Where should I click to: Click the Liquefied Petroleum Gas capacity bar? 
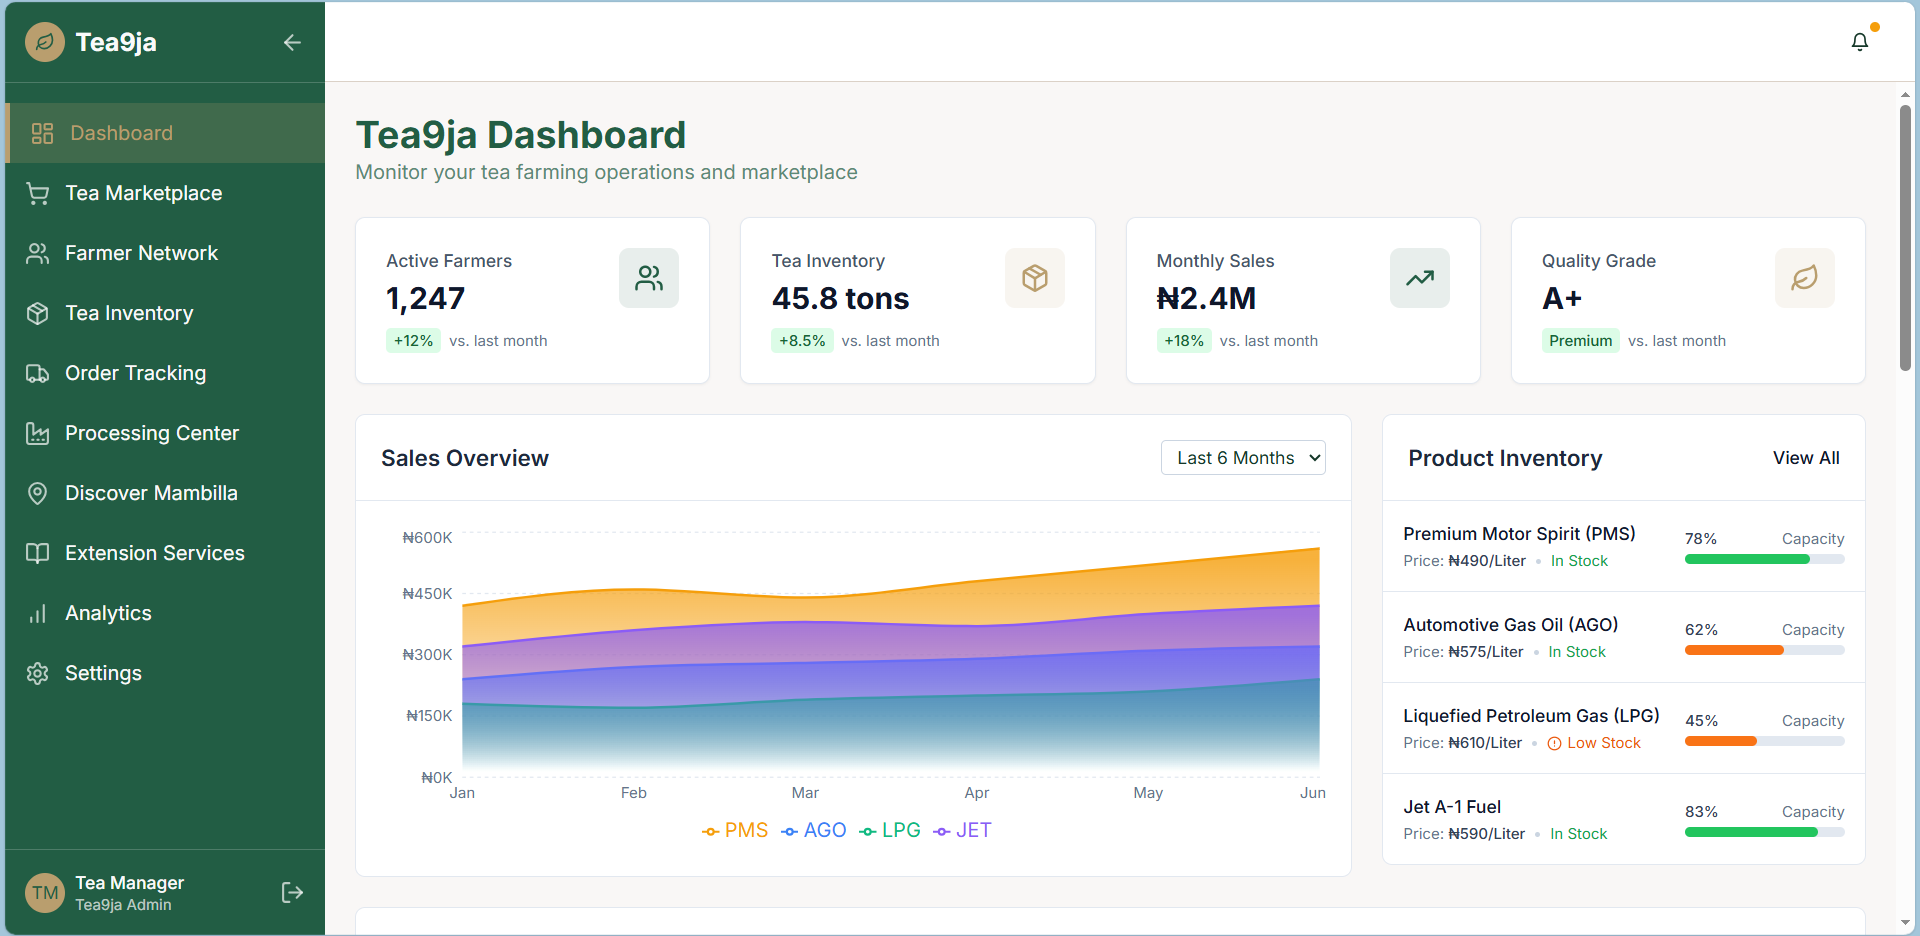[1764, 741]
